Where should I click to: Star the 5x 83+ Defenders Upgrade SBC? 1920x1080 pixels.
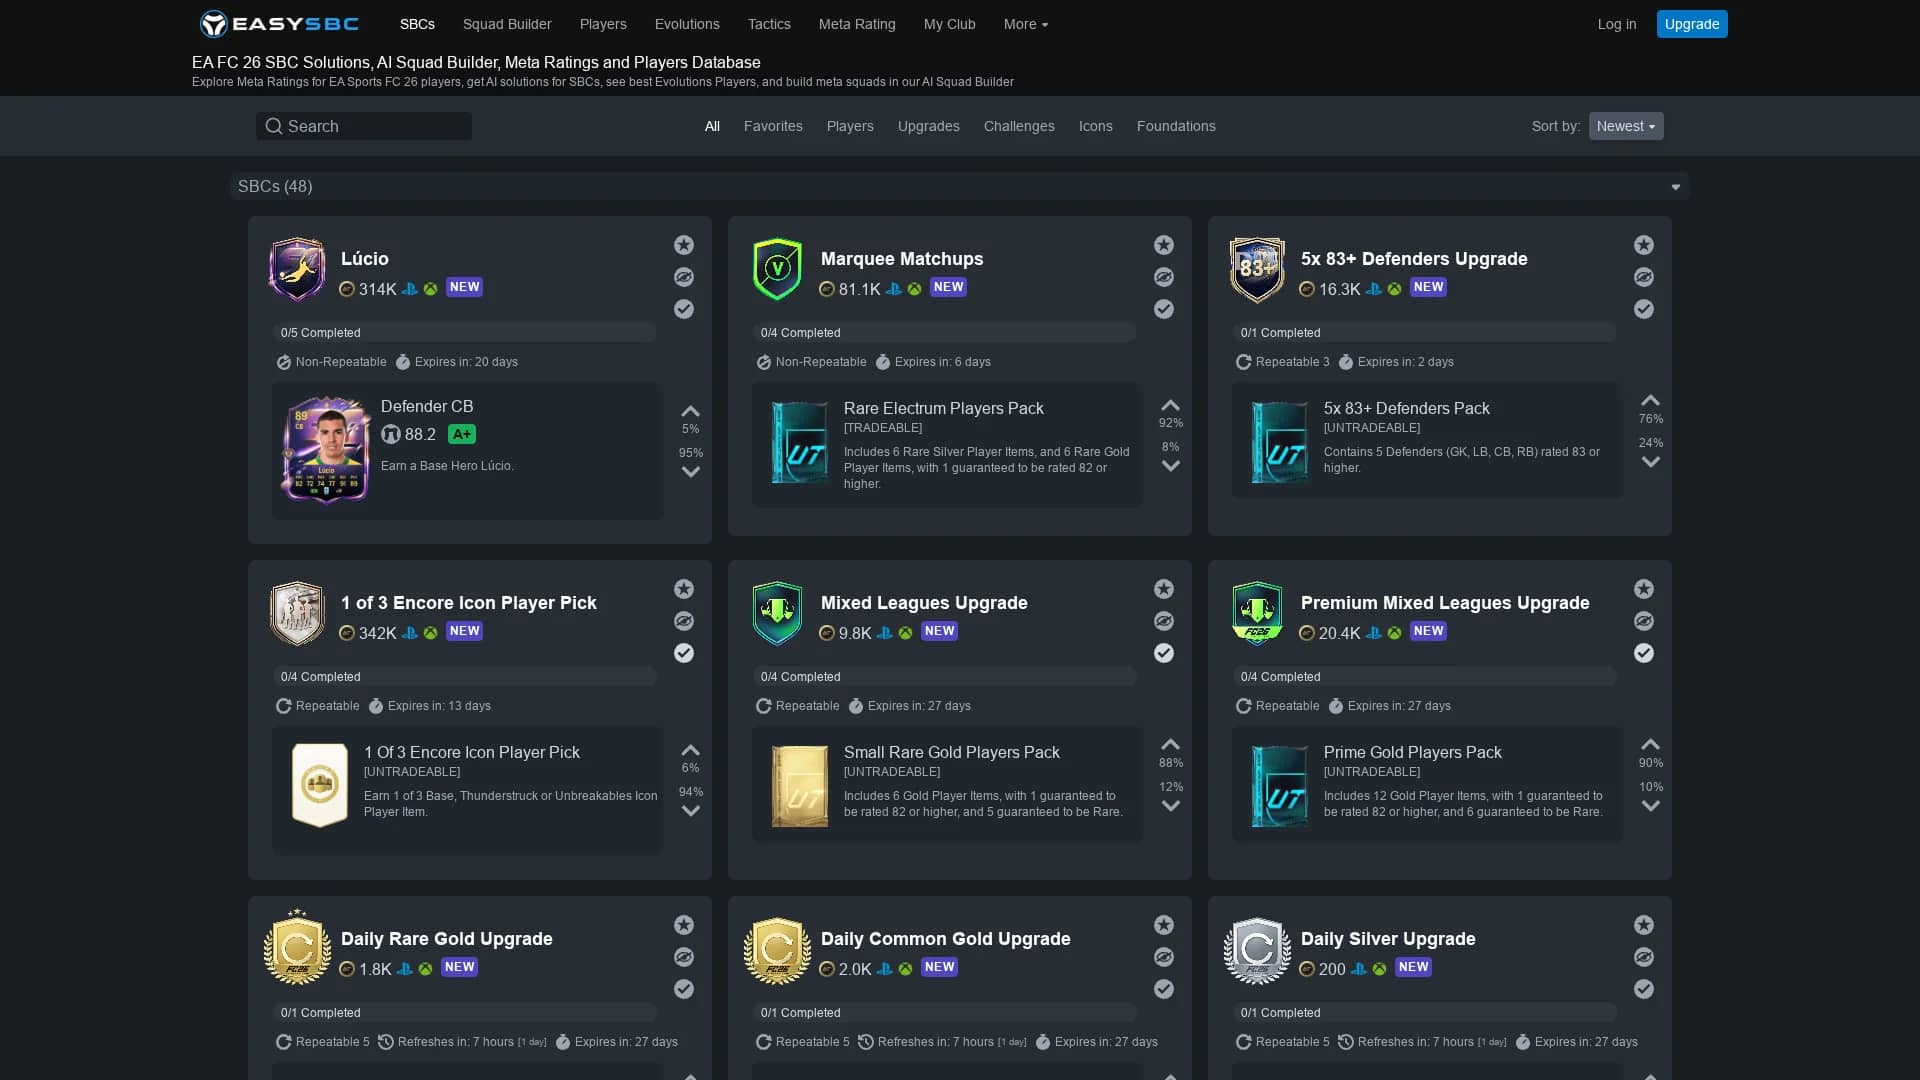pos(1644,245)
